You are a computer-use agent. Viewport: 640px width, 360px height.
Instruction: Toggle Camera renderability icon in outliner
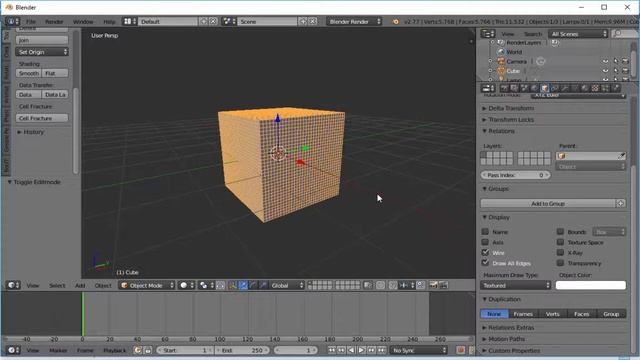(625, 61)
